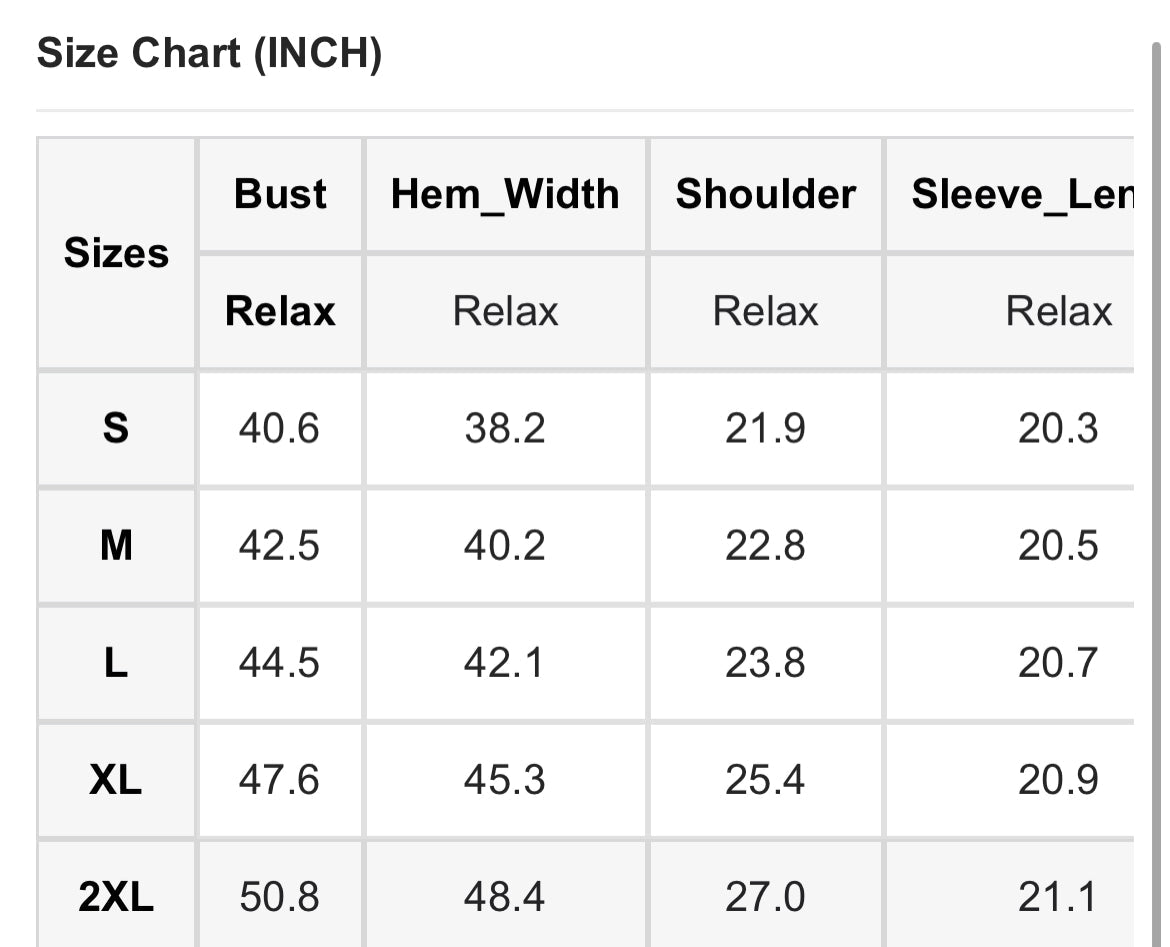The height and width of the screenshot is (947, 1170).
Task: Click the Relax label under Shoulder
Action: point(765,311)
